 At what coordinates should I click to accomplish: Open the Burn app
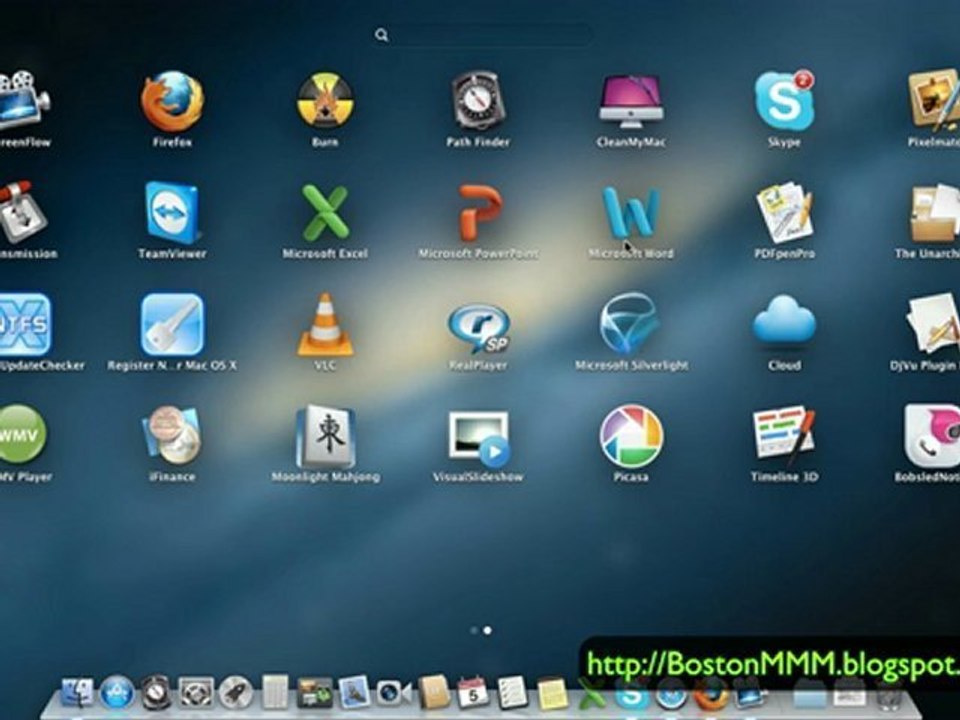(325, 101)
